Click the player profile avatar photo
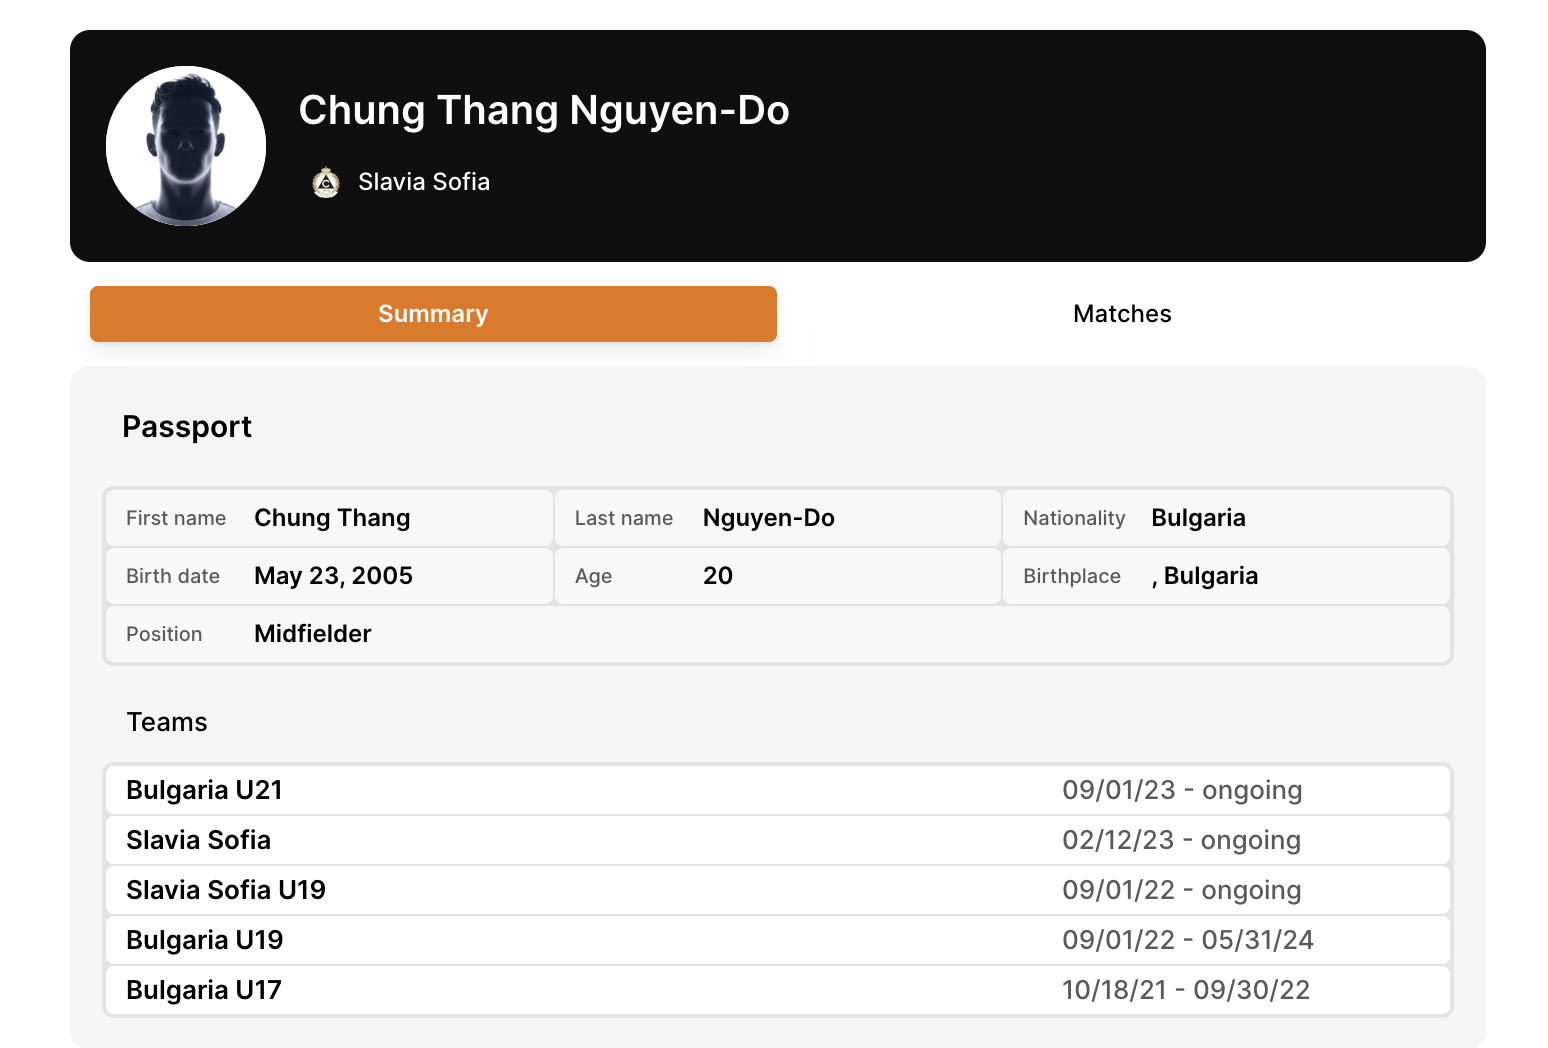 pos(186,146)
